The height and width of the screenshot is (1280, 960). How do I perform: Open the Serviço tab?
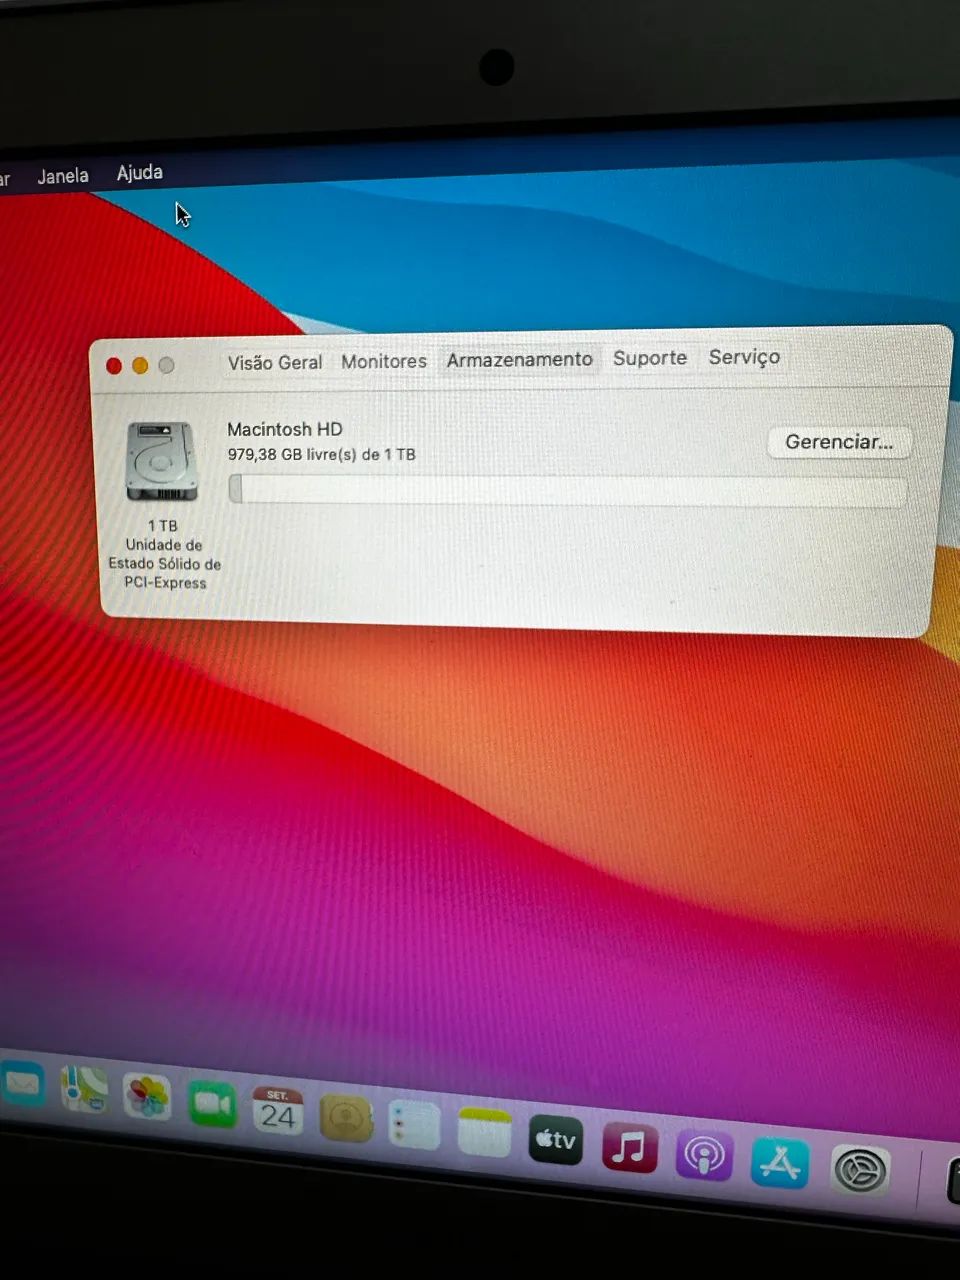(744, 357)
